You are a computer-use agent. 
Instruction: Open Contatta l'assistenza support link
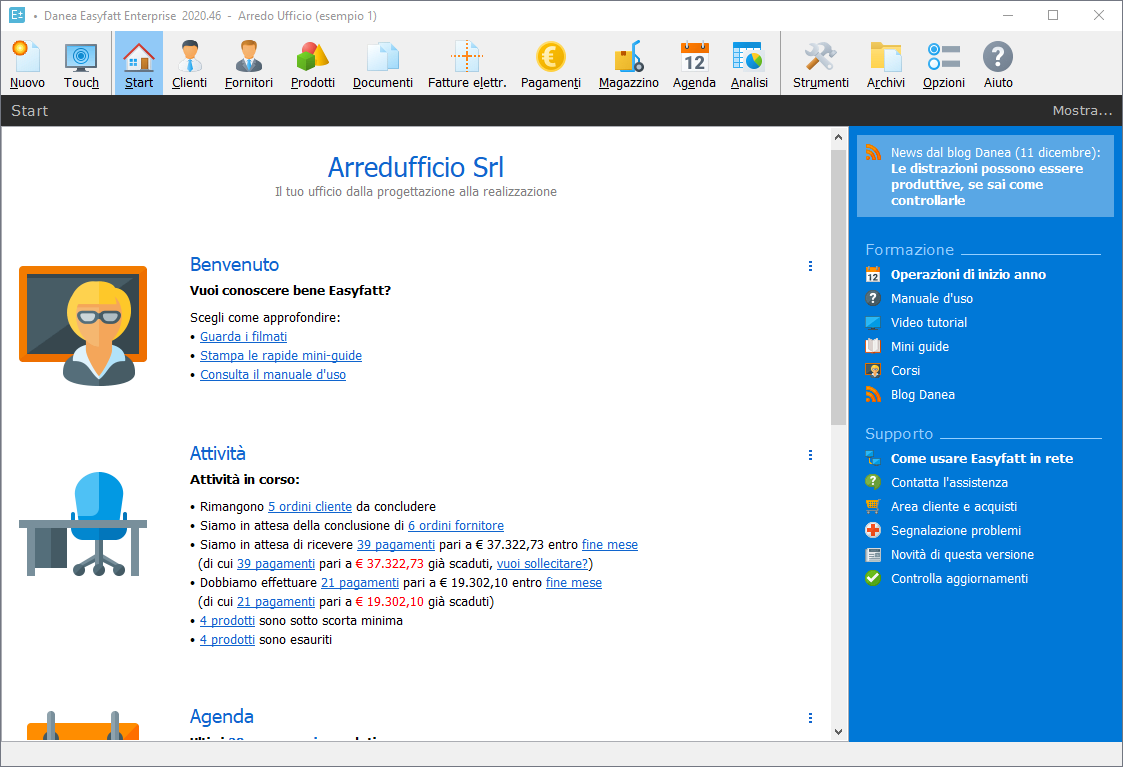click(949, 483)
